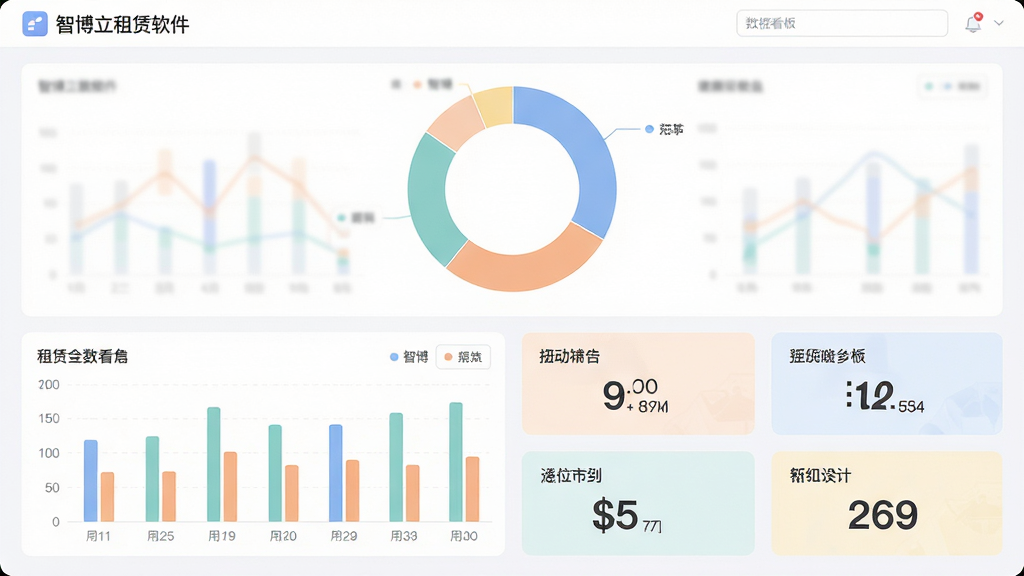Open the yellow card showing 269
1024x576 pixels.
[887, 503]
